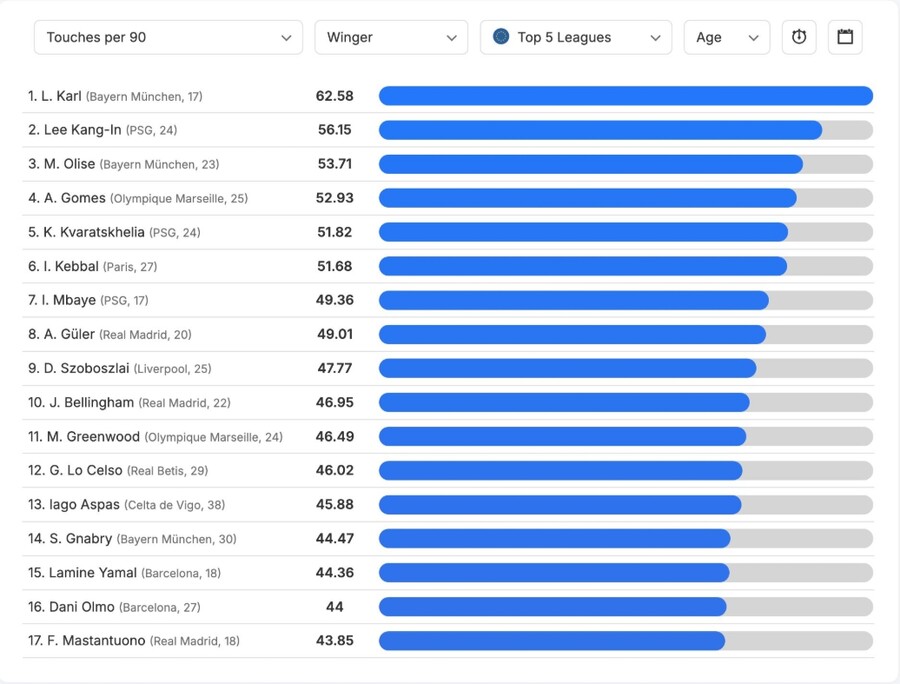Image resolution: width=900 pixels, height=684 pixels.
Task: Open the Touches per 90 metric dropdown
Action: 168,37
